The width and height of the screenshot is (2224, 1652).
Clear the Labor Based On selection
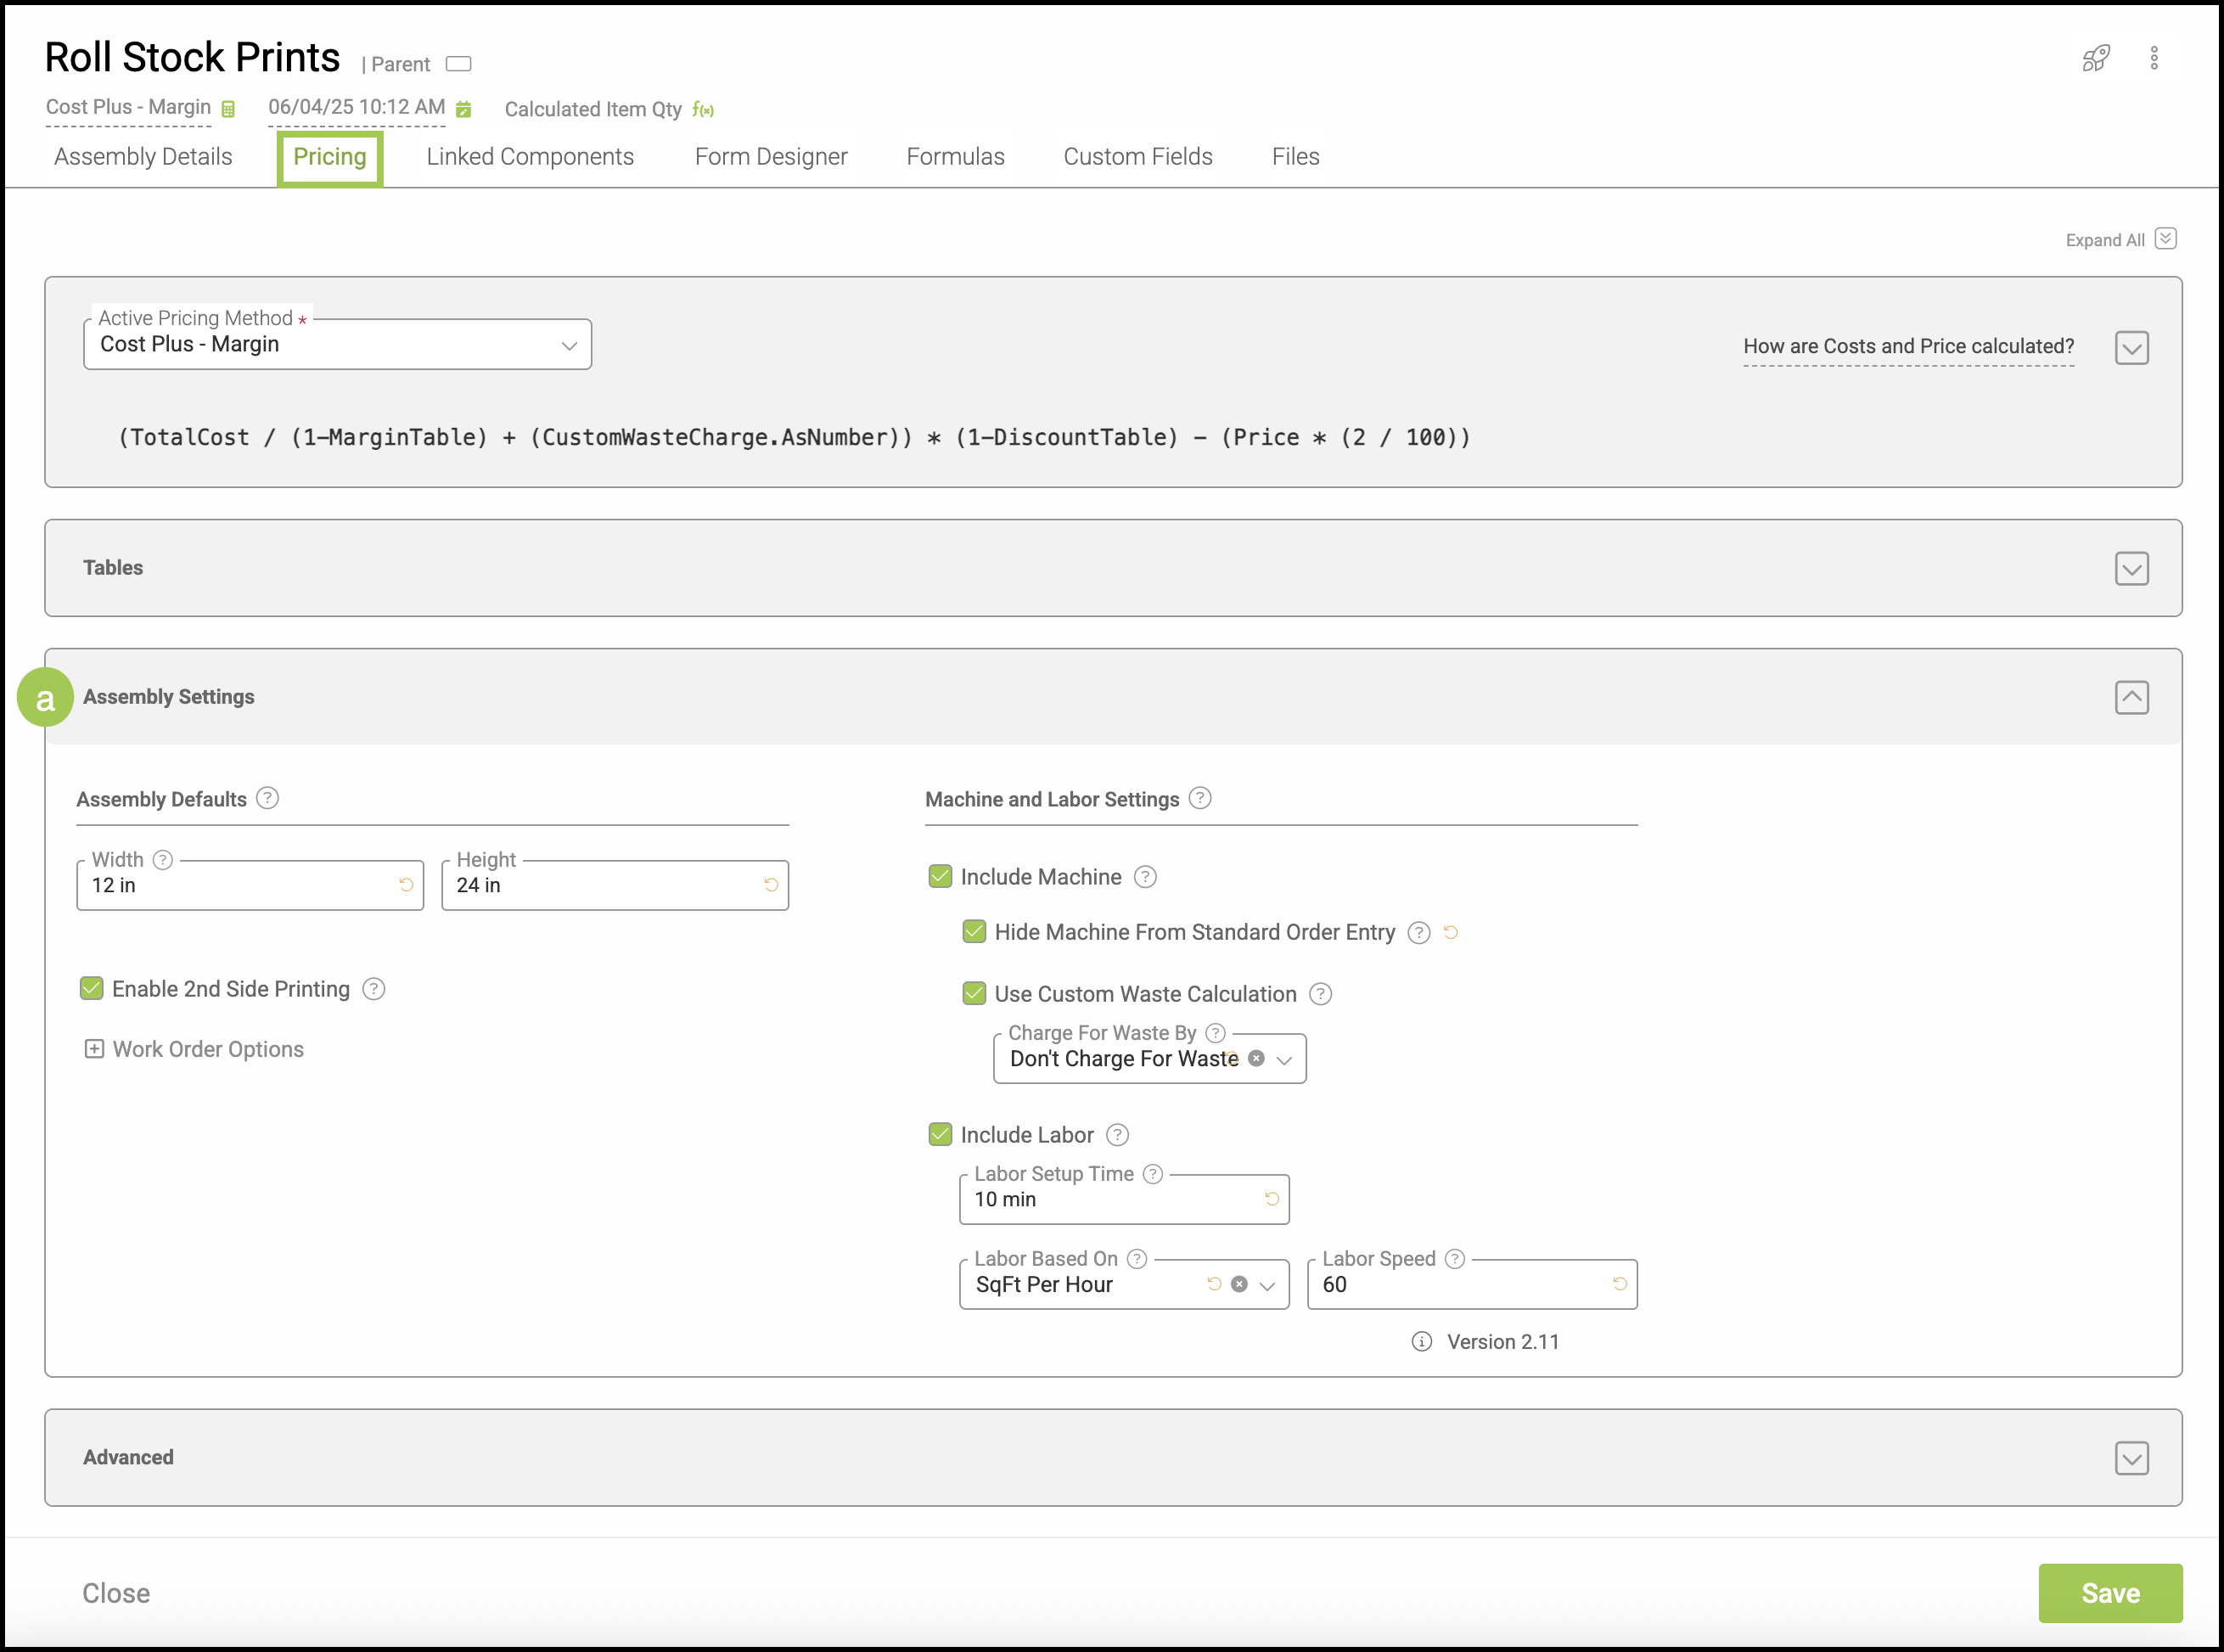(1239, 1284)
